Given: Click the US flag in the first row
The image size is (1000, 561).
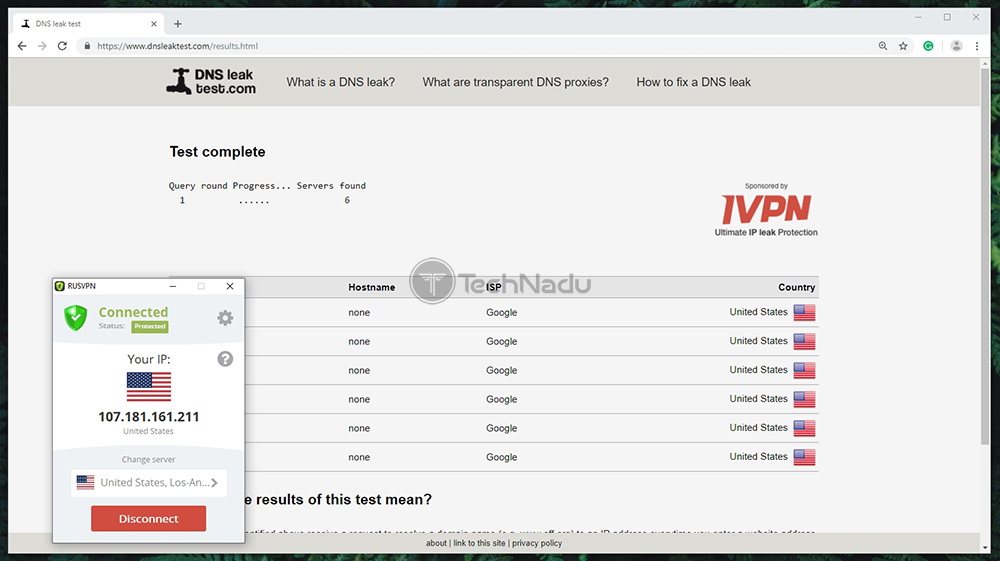Looking at the screenshot, I should click(804, 312).
